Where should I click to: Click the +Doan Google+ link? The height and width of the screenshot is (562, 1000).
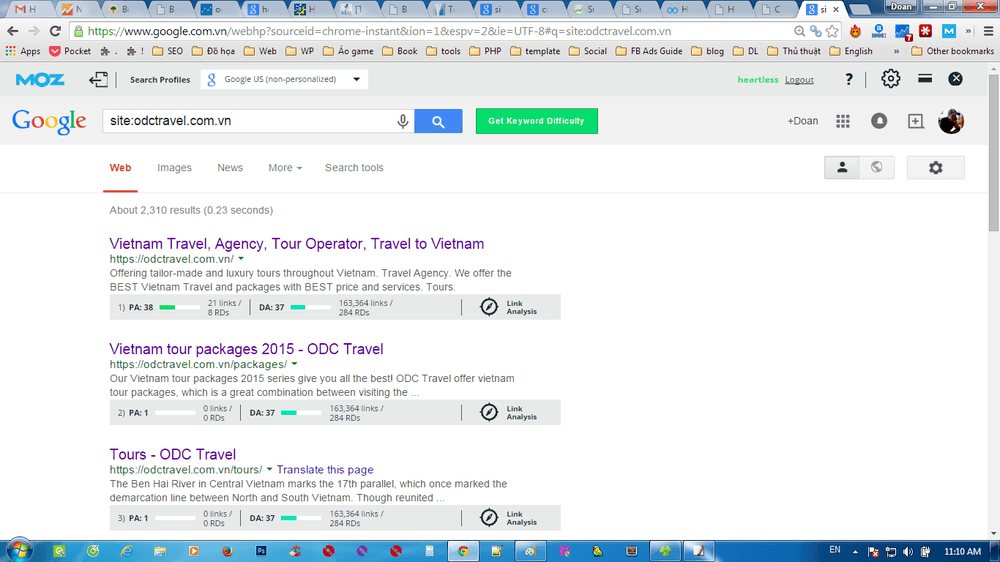(x=802, y=121)
